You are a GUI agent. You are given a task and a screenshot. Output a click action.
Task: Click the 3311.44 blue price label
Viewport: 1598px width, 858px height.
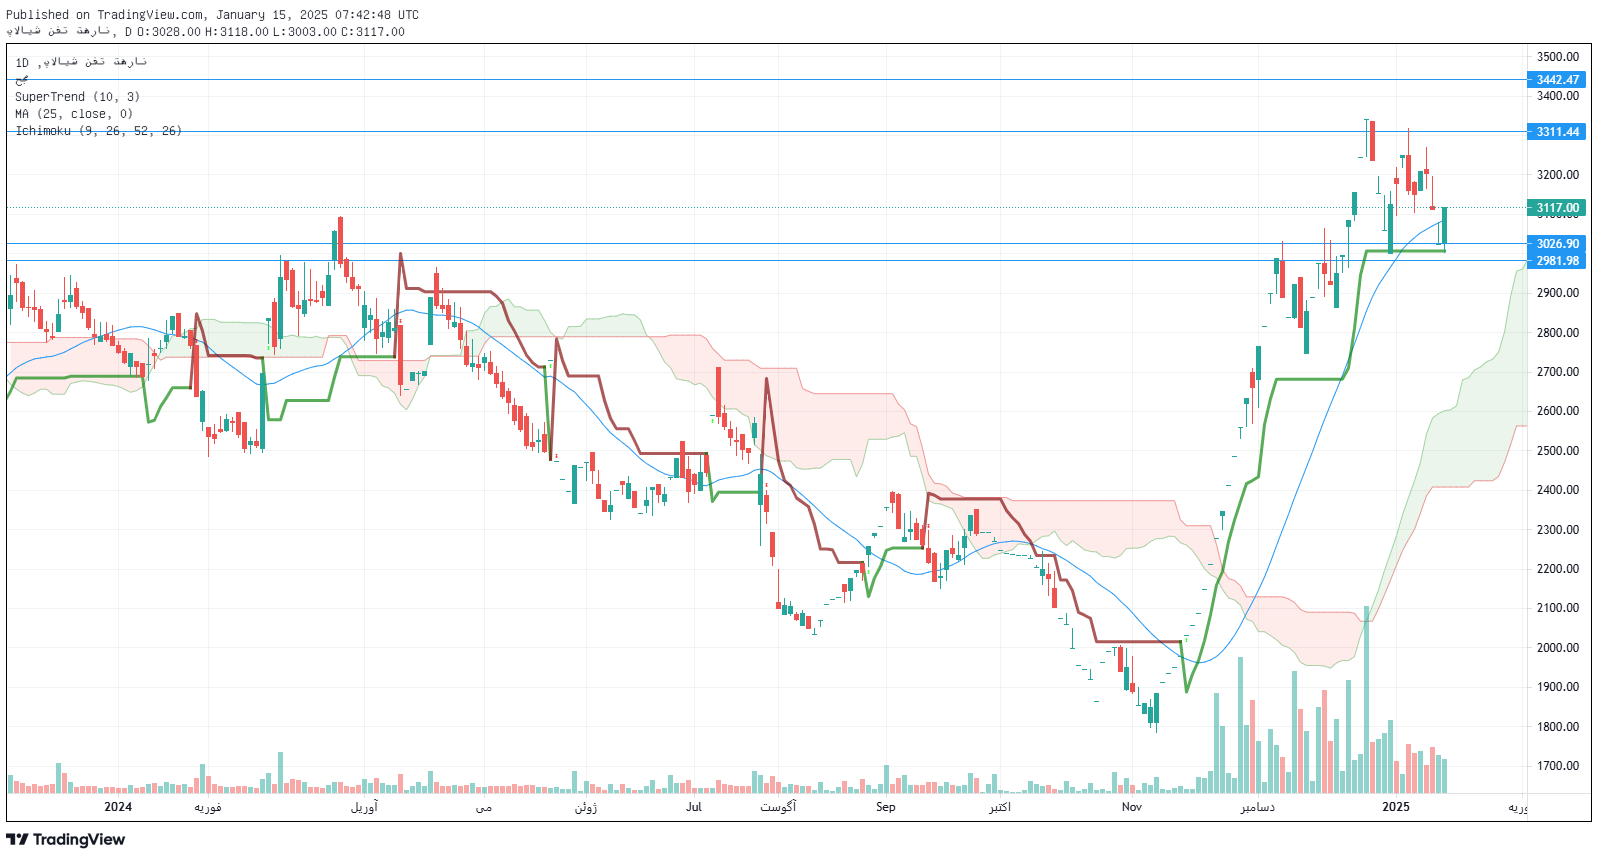click(1557, 132)
